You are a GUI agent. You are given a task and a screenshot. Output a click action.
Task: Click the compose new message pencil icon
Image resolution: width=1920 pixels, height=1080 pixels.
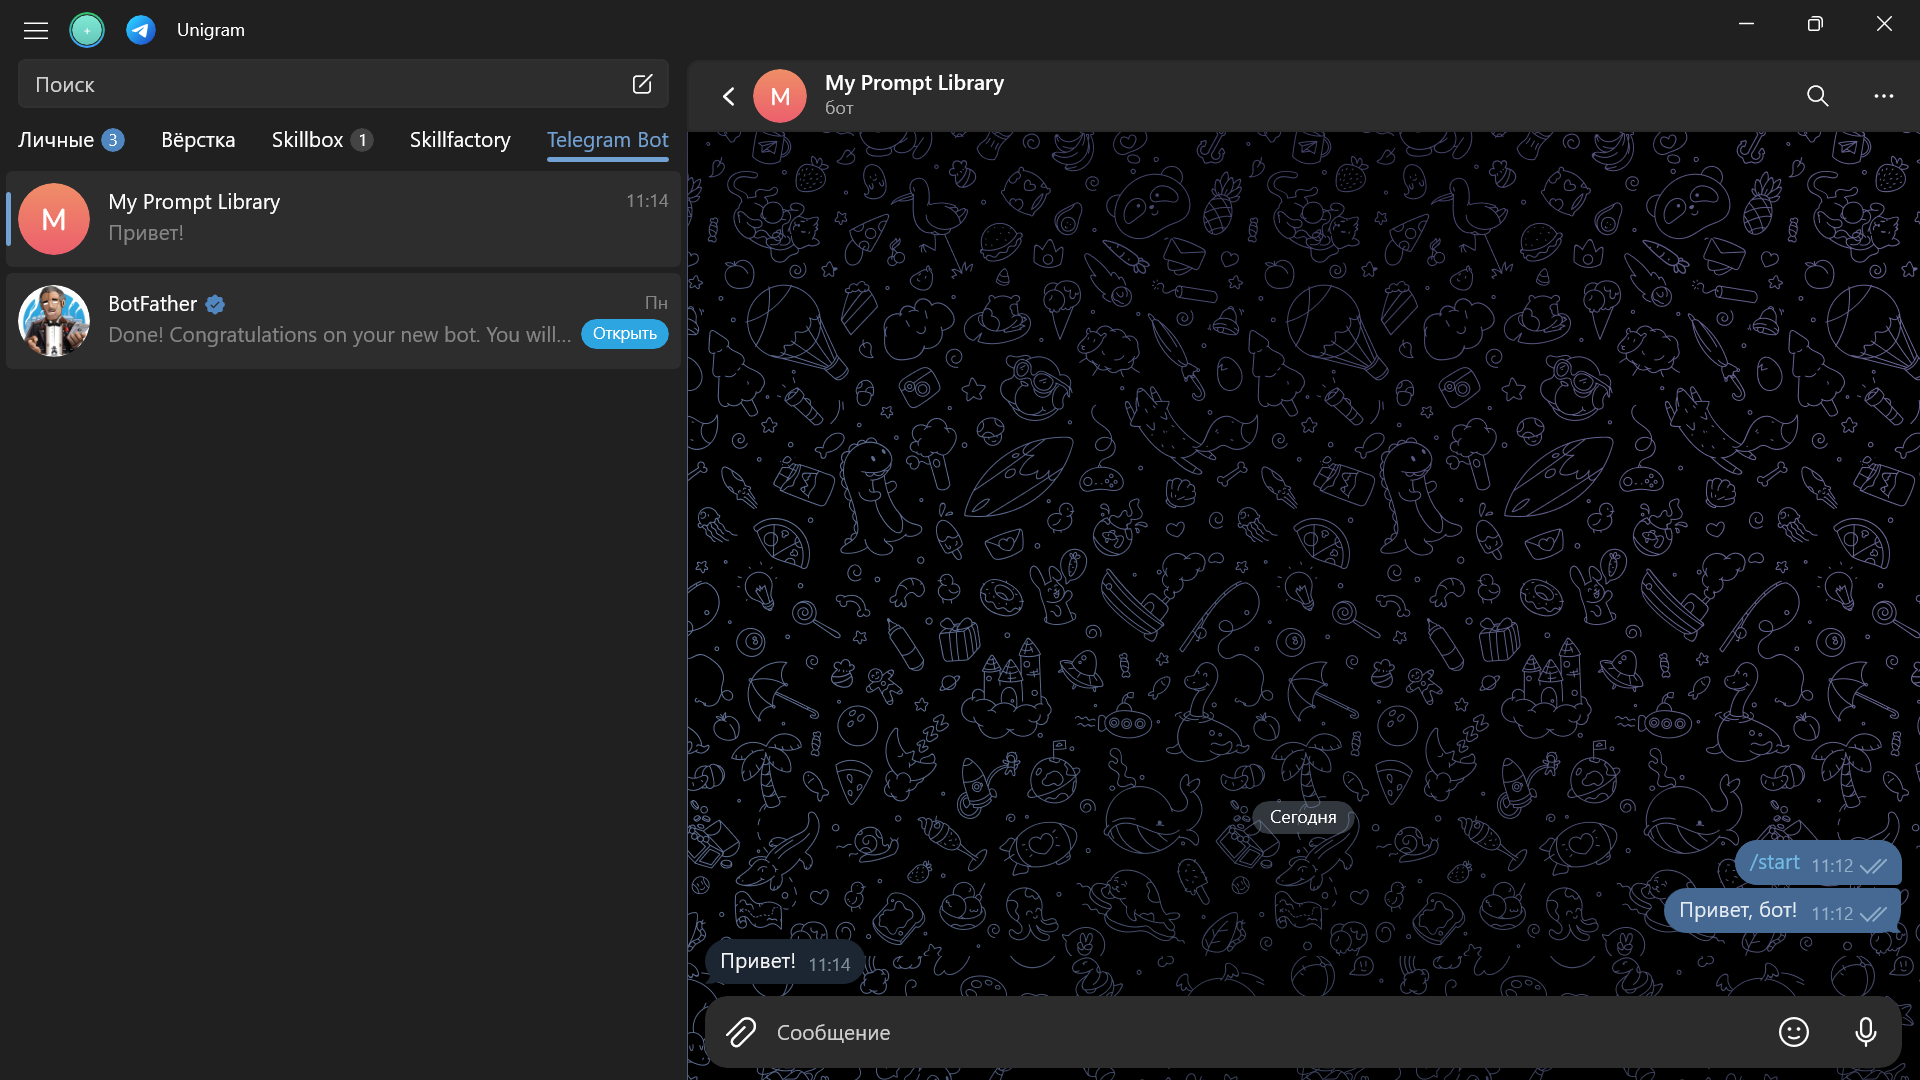coord(642,84)
